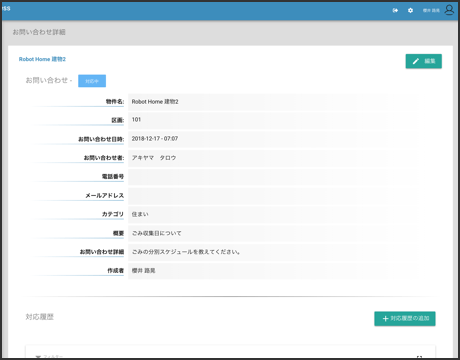This screenshot has width=460, height=360.
Task: Click the 対応履歴 section heading
Action: 40,317
